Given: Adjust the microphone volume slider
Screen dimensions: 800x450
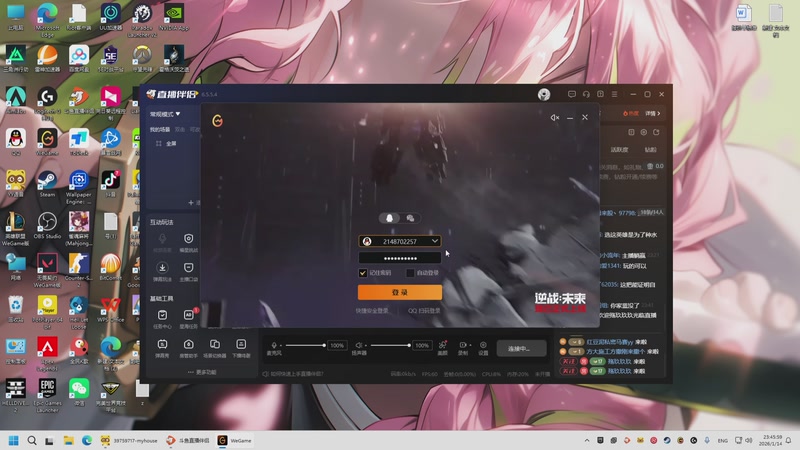Looking at the screenshot, I should point(305,345).
